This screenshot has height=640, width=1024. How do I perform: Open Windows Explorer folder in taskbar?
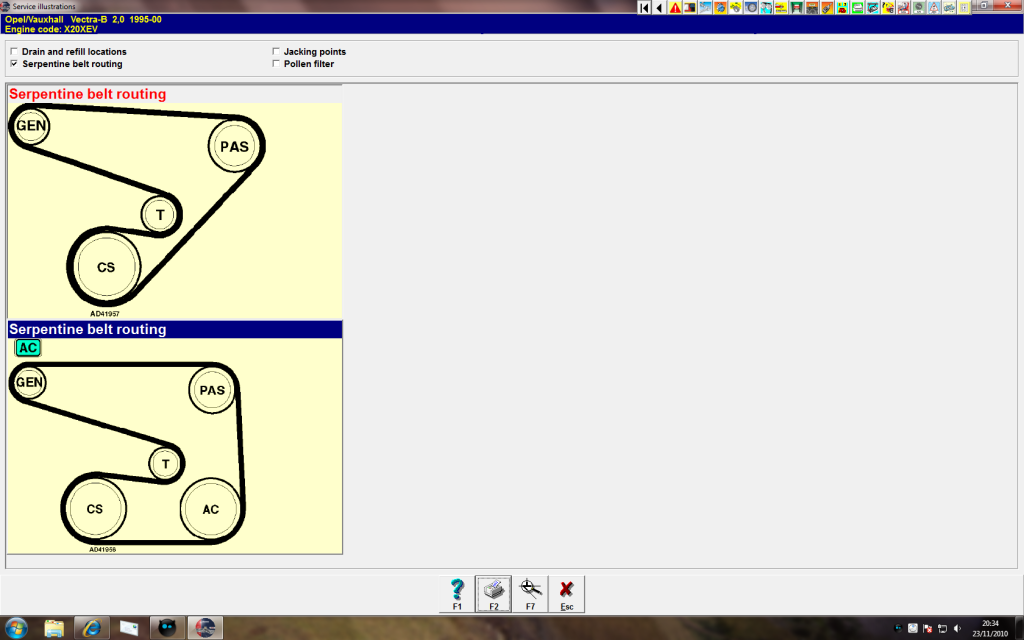(54, 628)
